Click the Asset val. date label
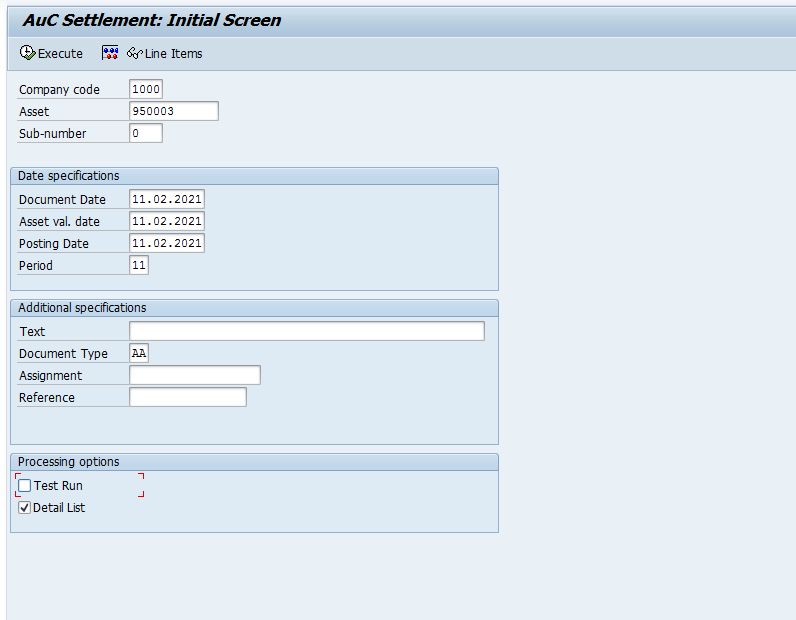The width and height of the screenshot is (796, 620). (x=59, y=222)
